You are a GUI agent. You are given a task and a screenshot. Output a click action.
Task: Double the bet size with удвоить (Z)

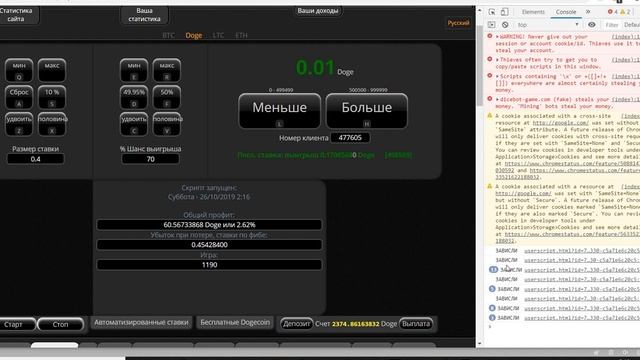click(19, 124)
